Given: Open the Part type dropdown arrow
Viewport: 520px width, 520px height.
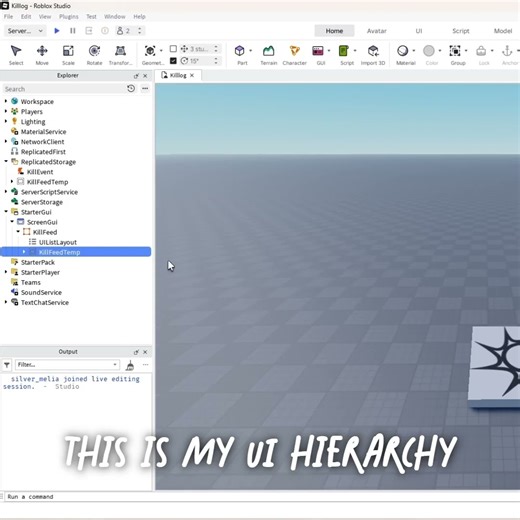Looking at the screenshot, I should (x=251, y=51).
